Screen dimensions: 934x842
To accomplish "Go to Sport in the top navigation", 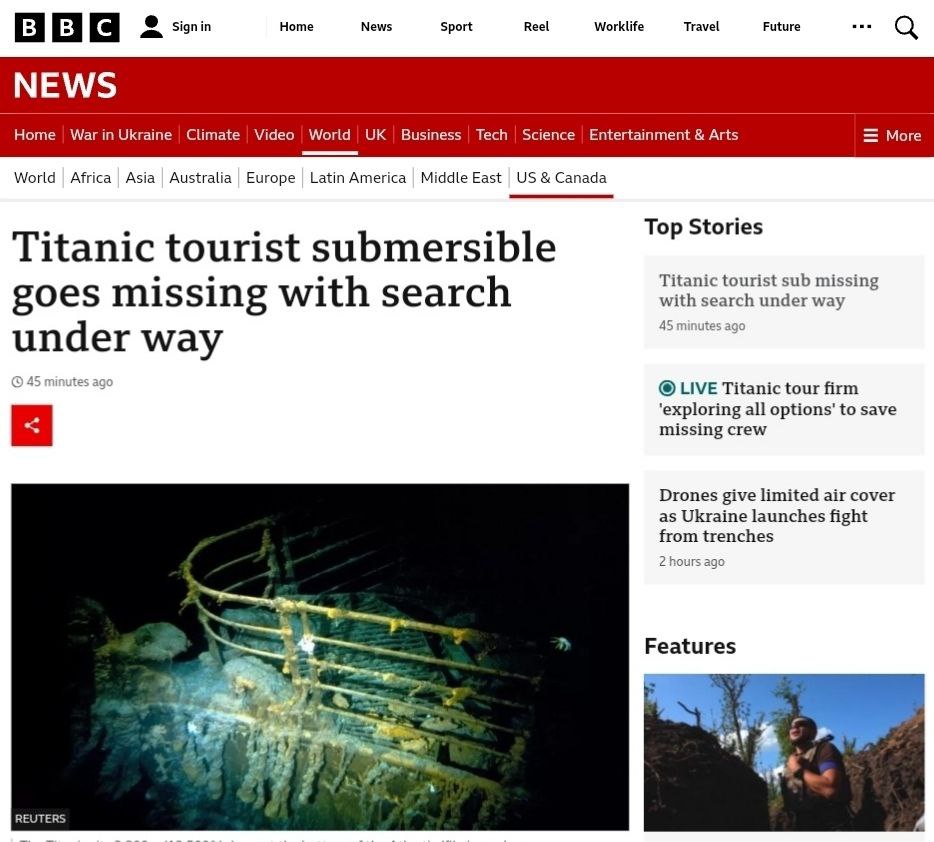I will pyautogui.click(x=456, y=27).
